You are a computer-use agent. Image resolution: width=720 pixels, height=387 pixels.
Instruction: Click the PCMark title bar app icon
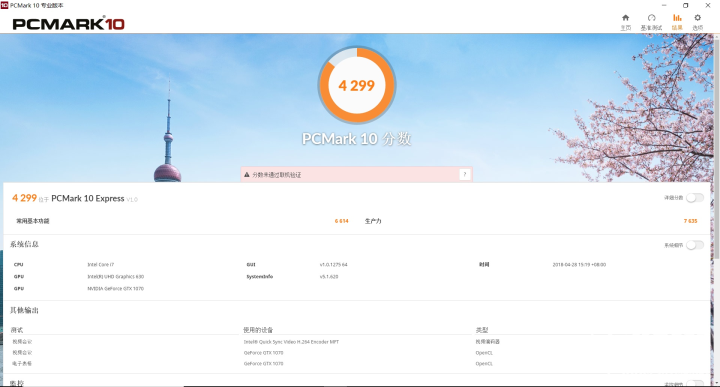4,5
